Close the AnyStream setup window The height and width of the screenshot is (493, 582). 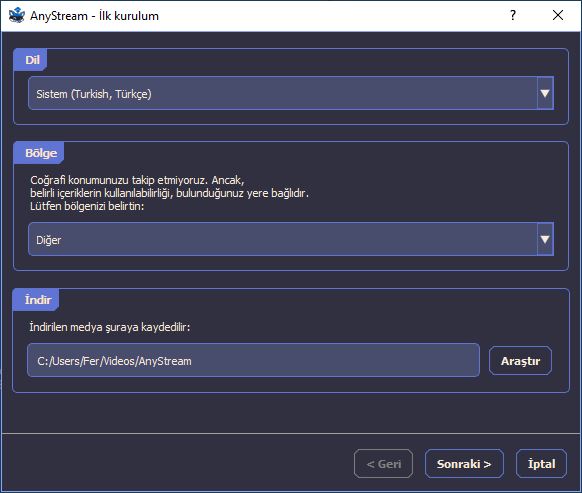pos(558,15)
